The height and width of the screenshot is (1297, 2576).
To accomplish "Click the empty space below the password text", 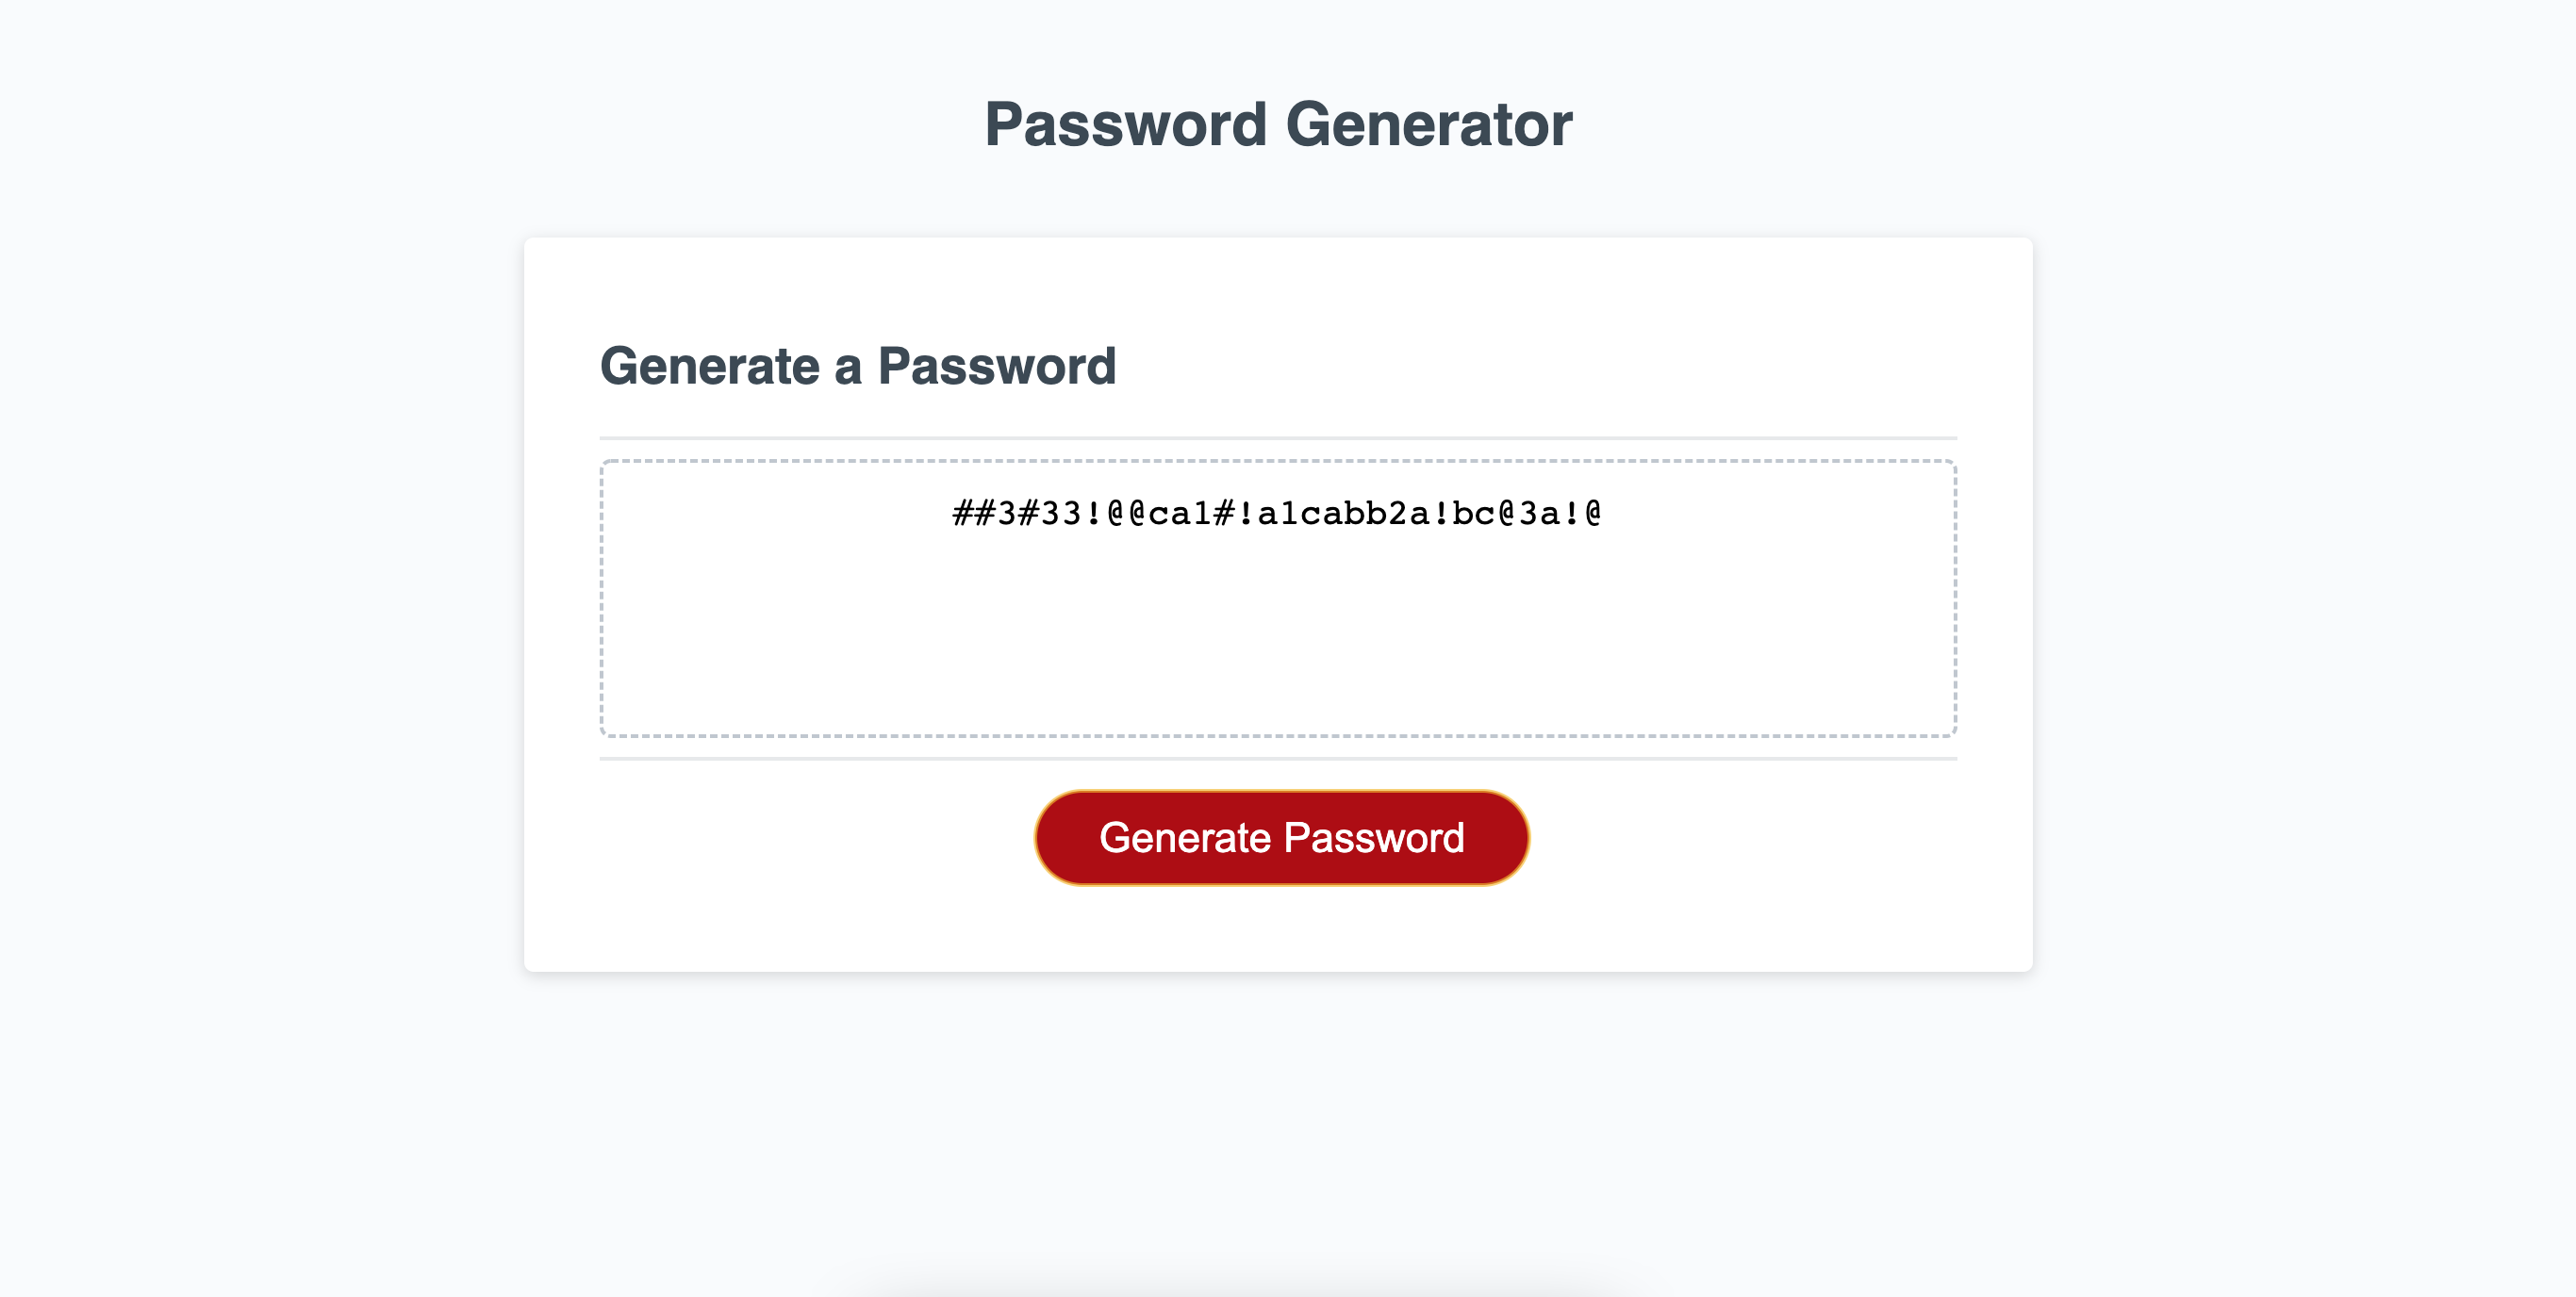I will (x=1278, y=650).
